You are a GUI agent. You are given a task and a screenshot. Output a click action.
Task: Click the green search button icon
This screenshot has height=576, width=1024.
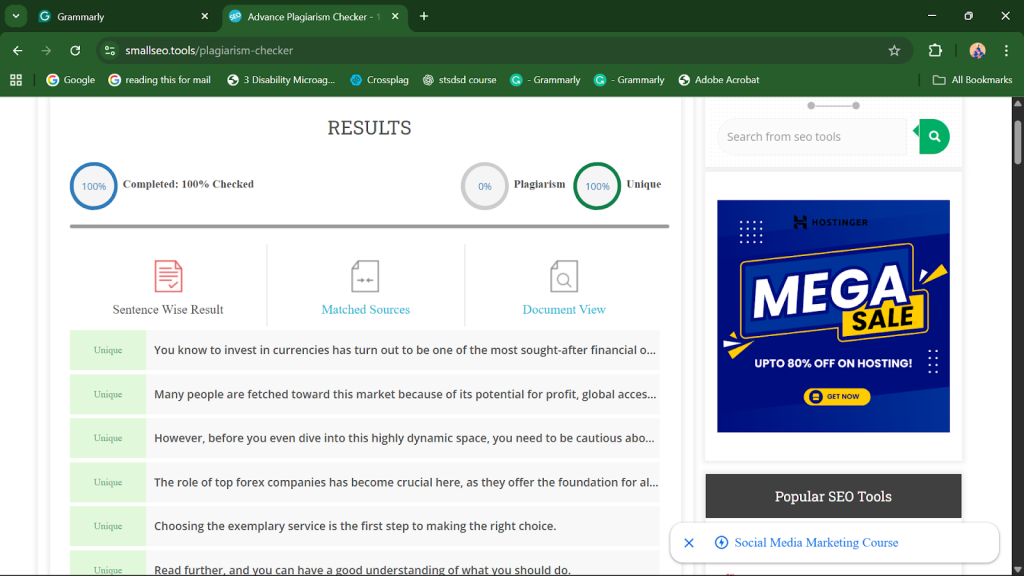coord(934,137)
